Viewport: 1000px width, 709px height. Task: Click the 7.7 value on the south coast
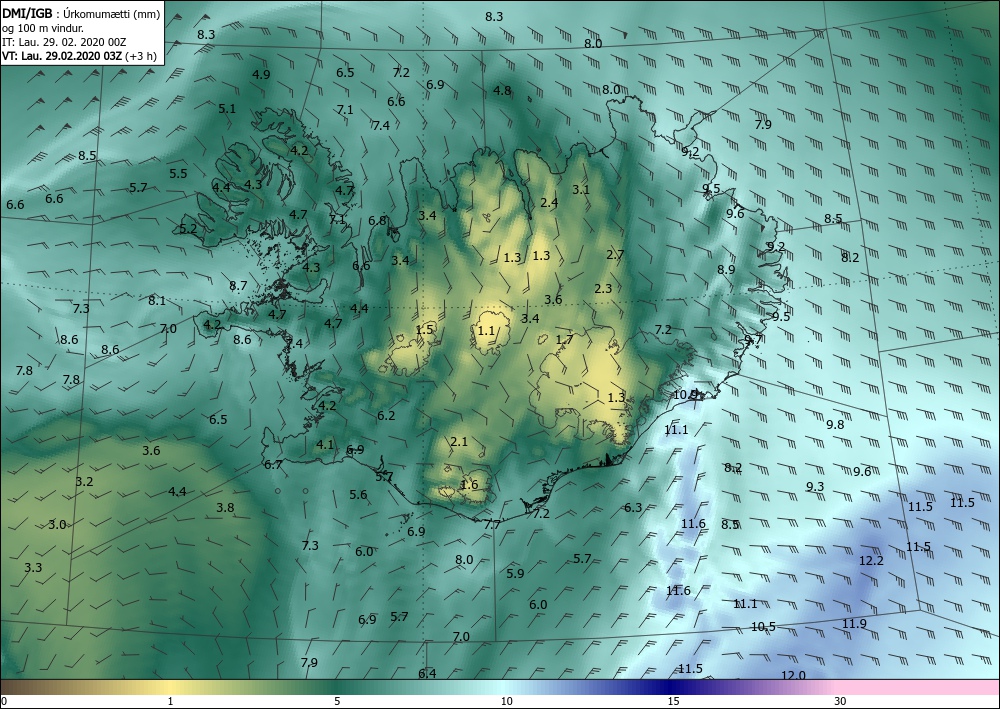click(492, 525)
